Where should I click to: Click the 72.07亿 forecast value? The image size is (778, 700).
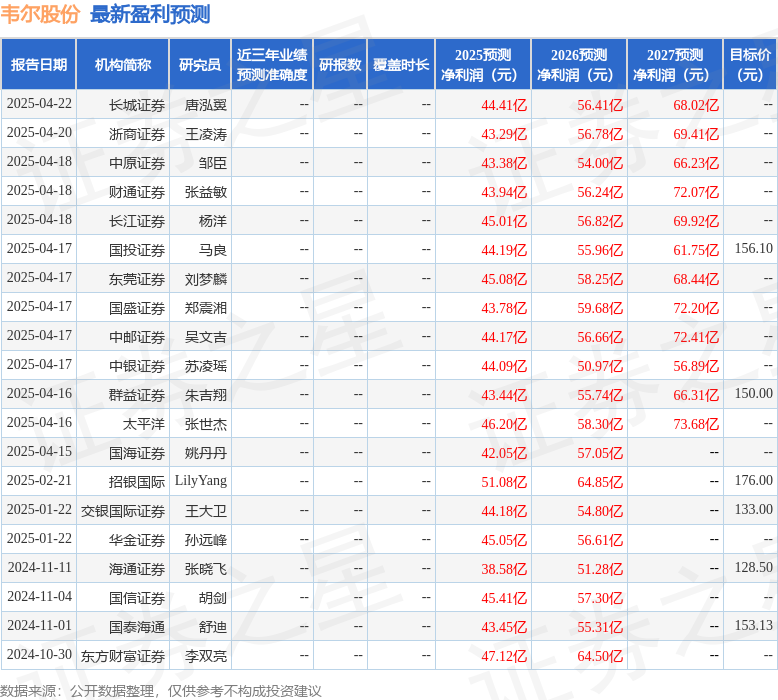pyautogui.click(x=696, y=192)
